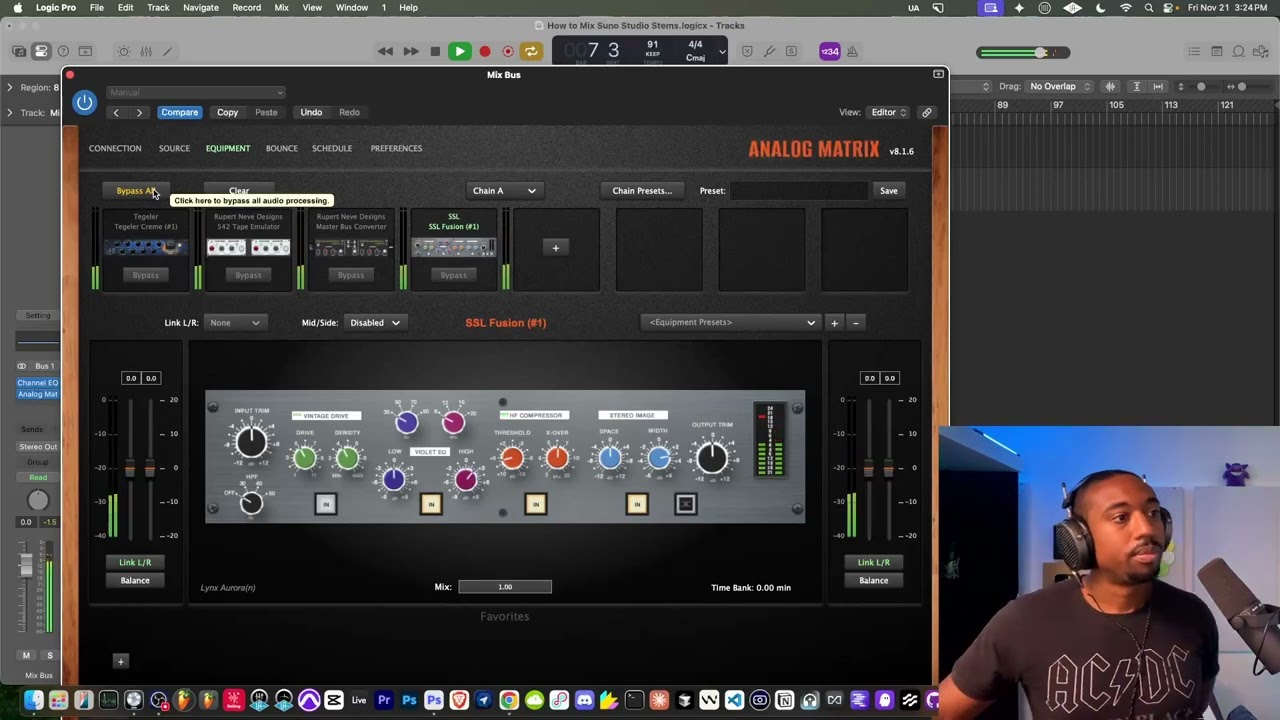1280x720 pixels.
Task: Click the Output Trim knob
Action: point(712,457)
